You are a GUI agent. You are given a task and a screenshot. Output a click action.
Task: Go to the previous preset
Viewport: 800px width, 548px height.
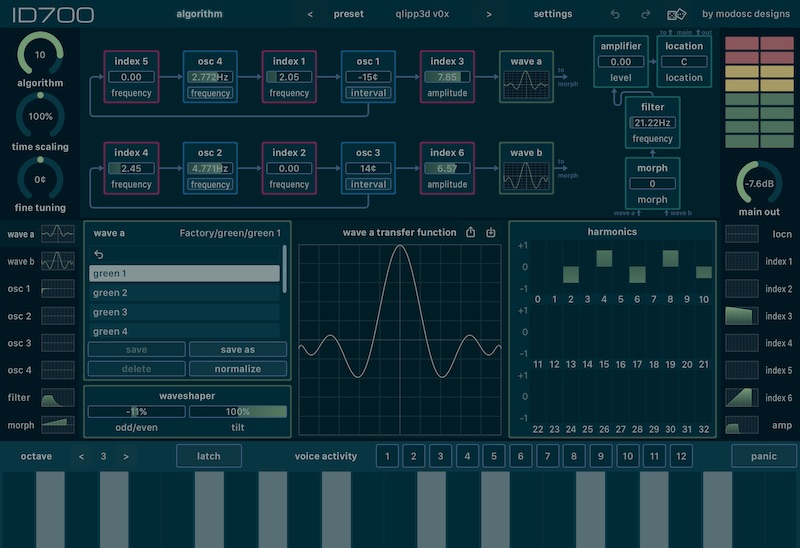click(310, 15)
